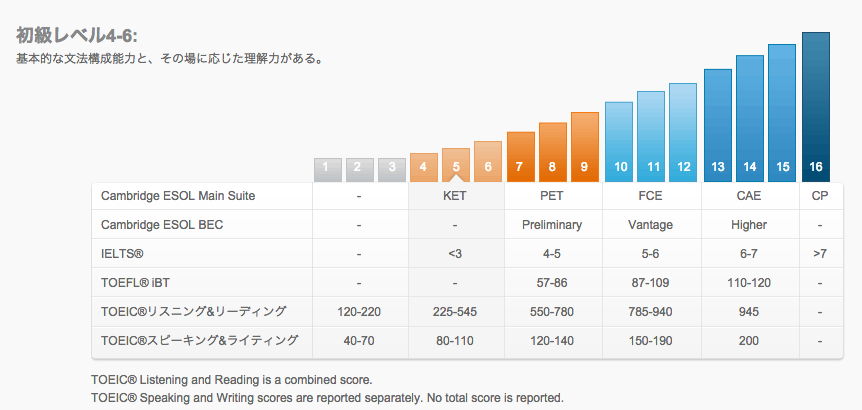Select the level 4 orange bar
This screenshot has width=862, height=410.
click(423, 168)
